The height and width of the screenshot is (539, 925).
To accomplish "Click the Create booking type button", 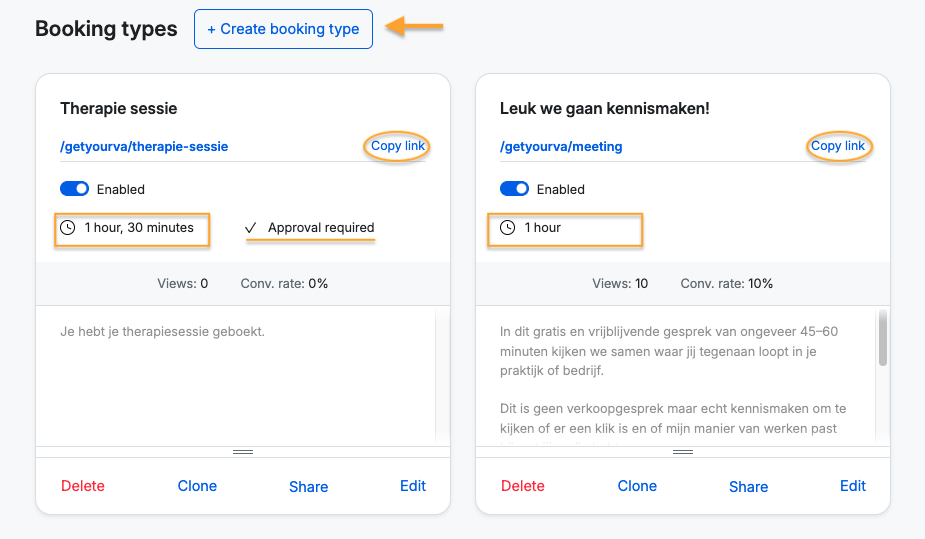I will click(283, 29).
